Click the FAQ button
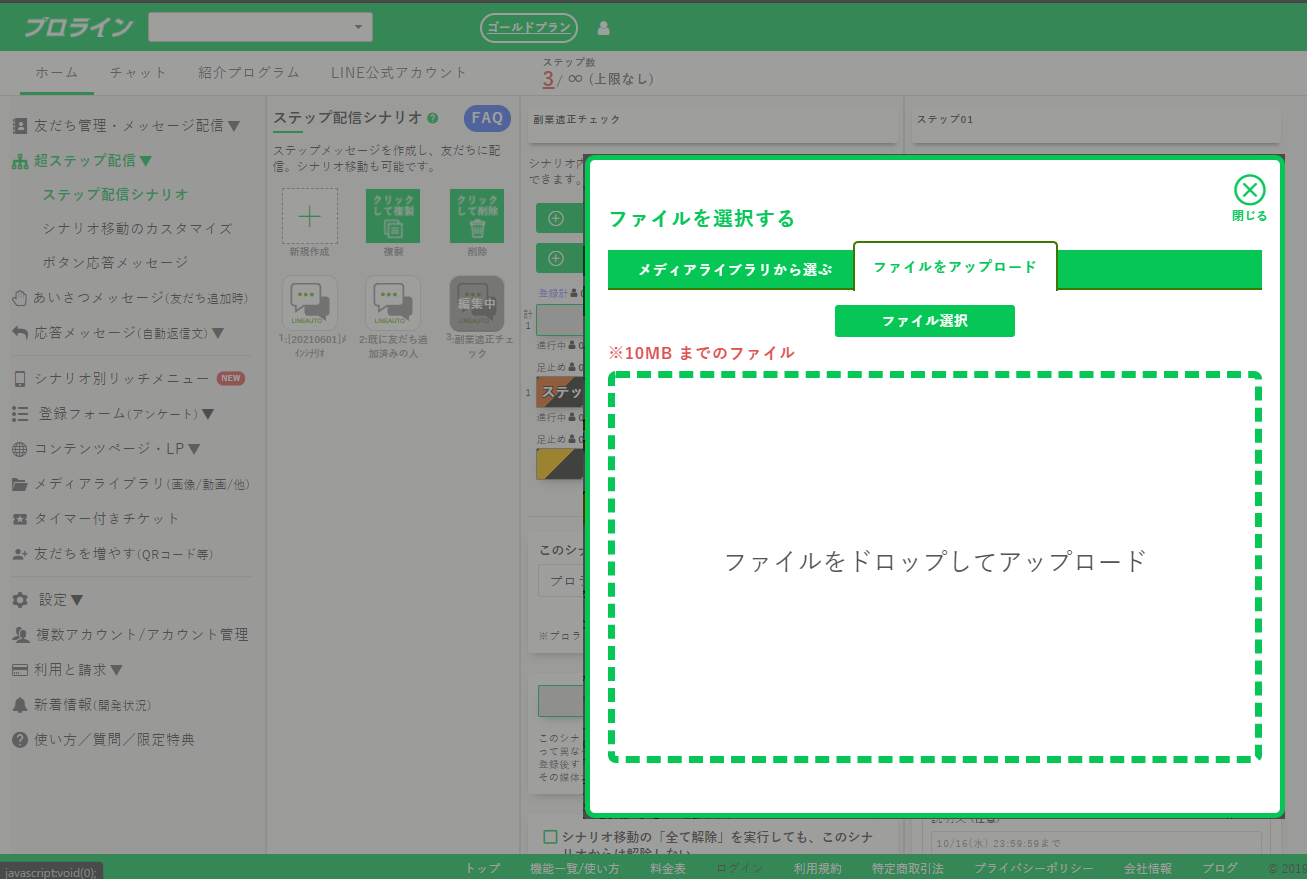The width and height of the screenshot is (1307, 879). (487, 118)
